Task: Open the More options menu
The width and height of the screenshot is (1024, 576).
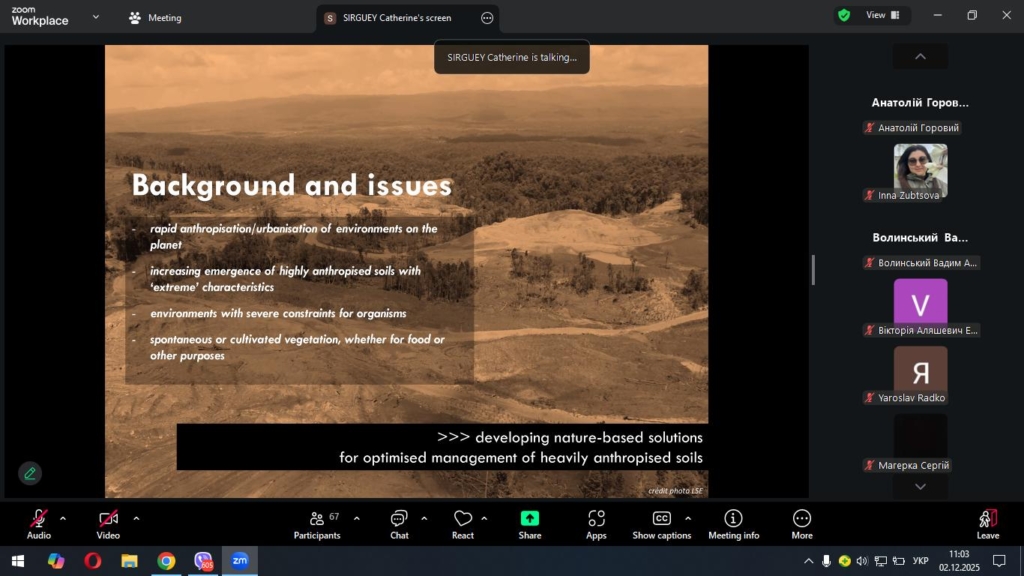Action: pos(802,523)
